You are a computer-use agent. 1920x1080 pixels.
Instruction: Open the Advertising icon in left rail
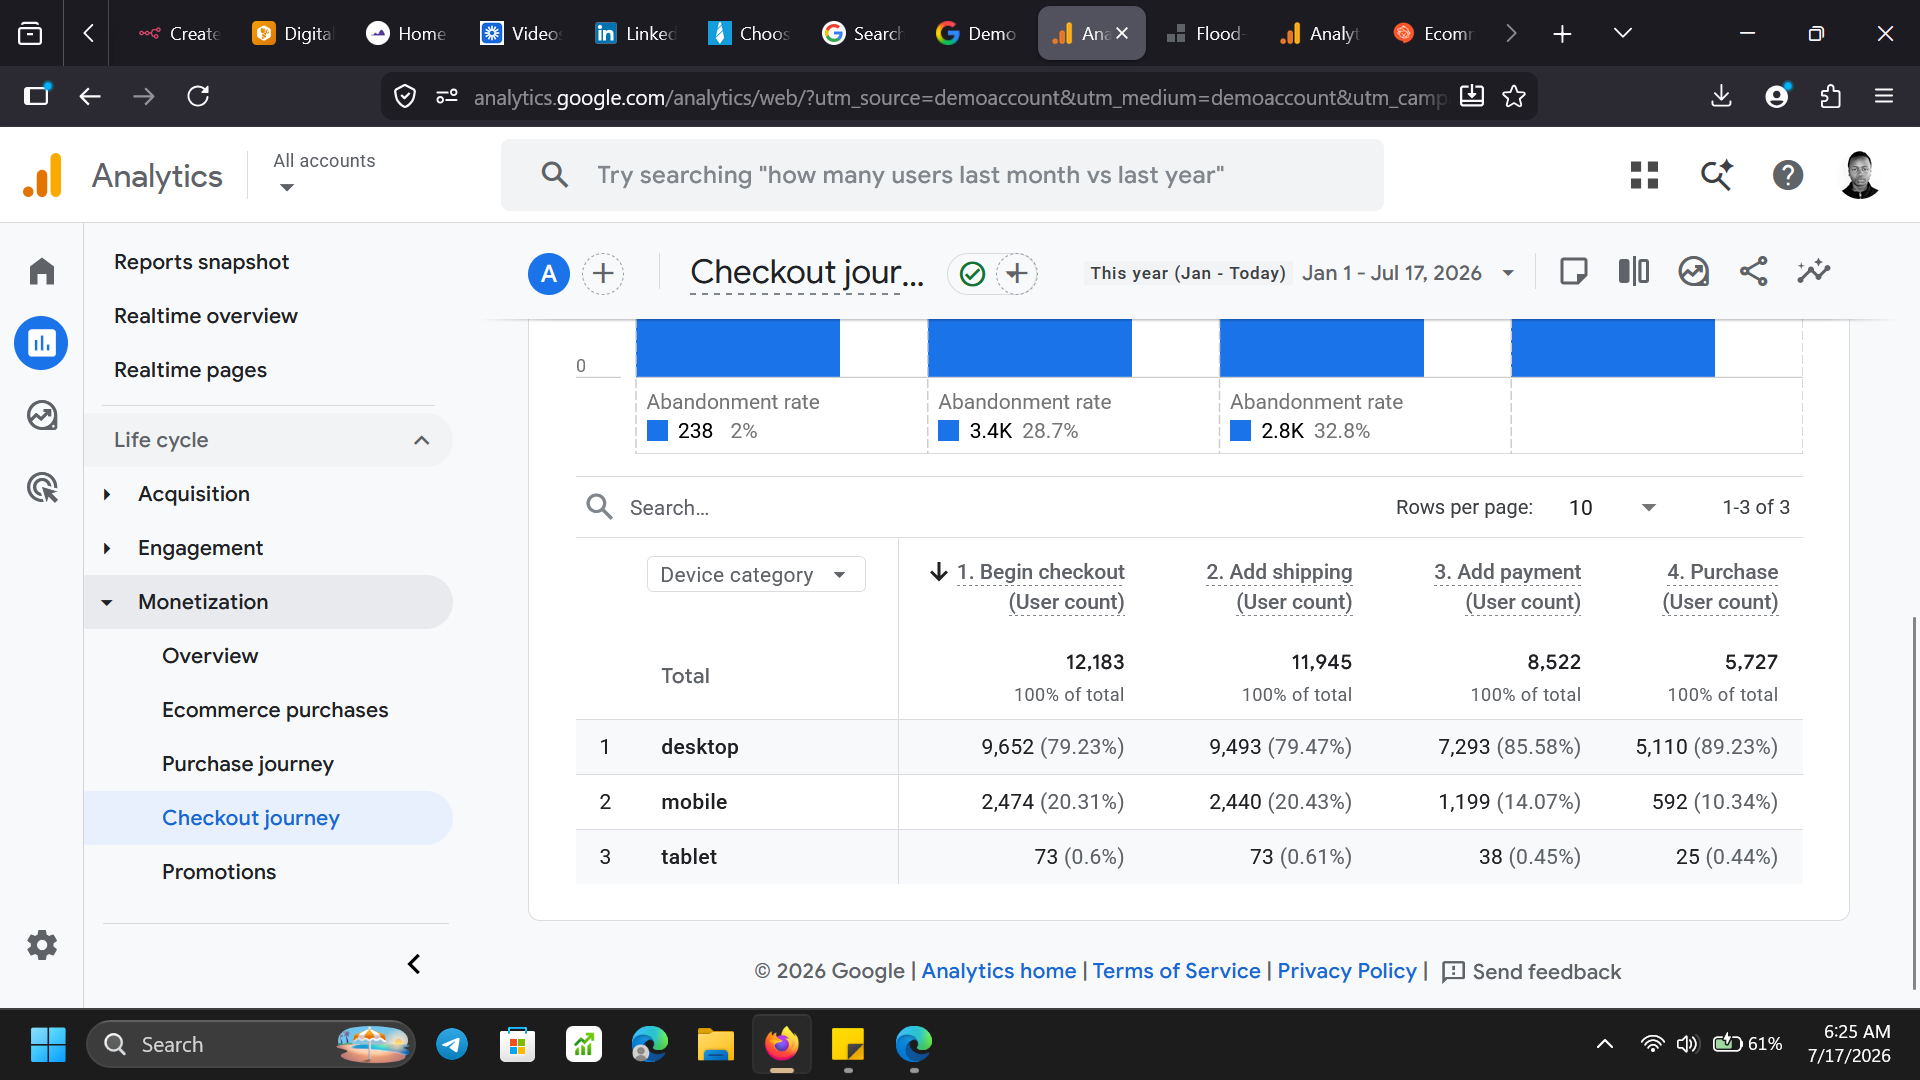(x=42, y=488)
